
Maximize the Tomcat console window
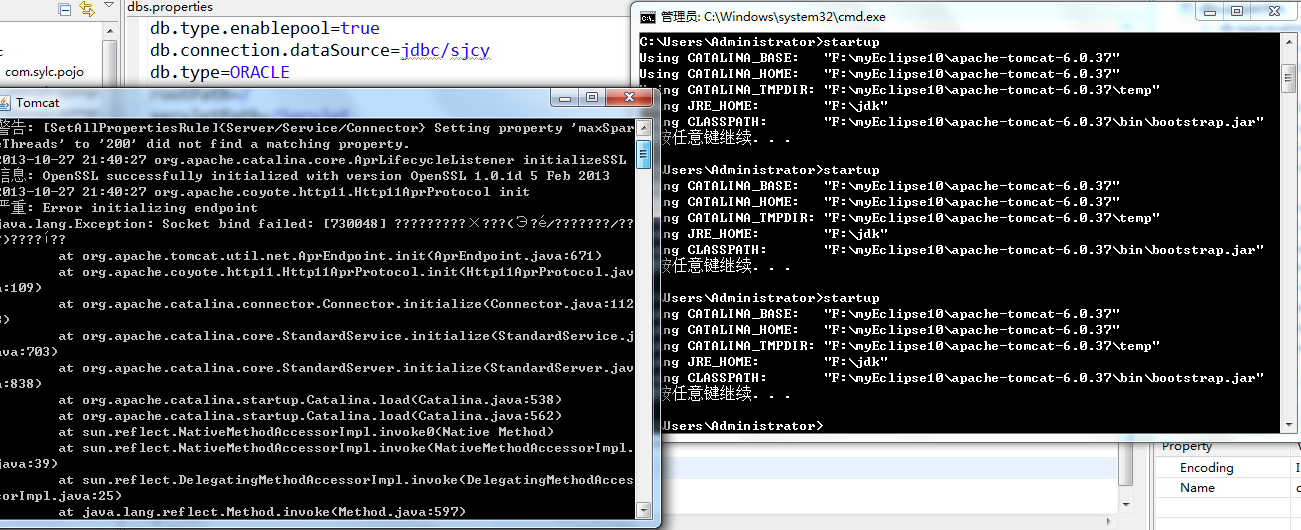tap(591, 97)
